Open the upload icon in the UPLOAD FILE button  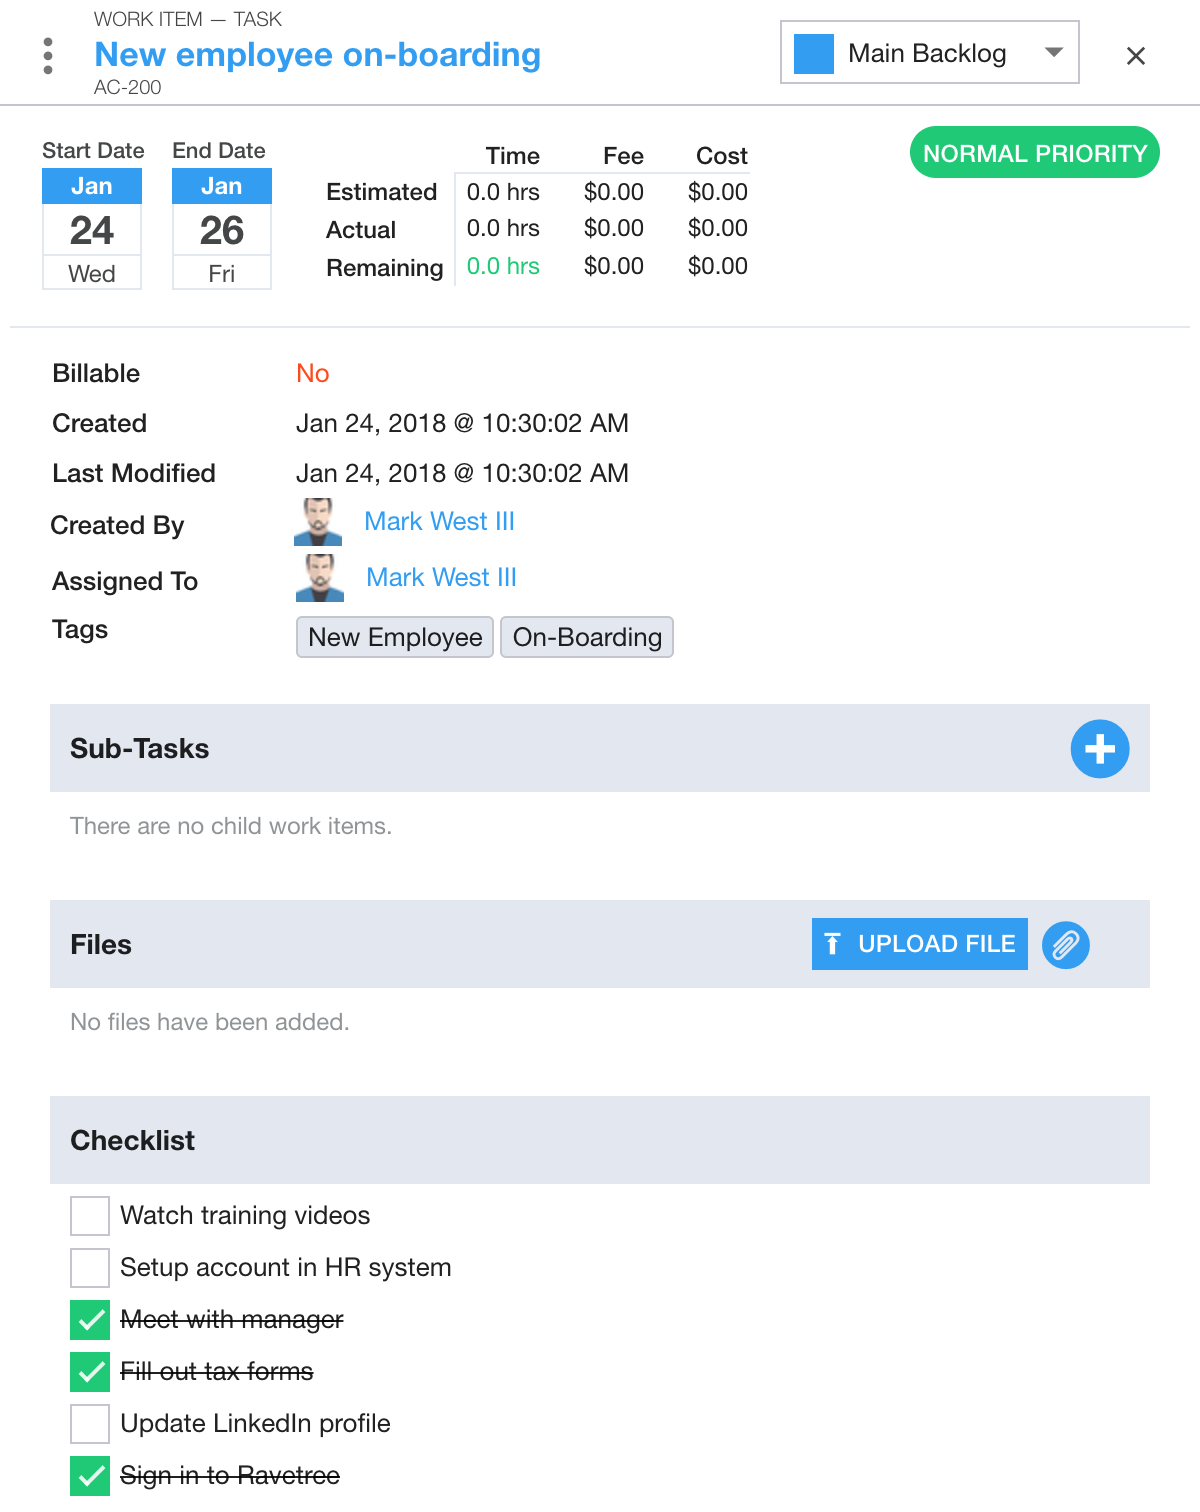[833, 943]
